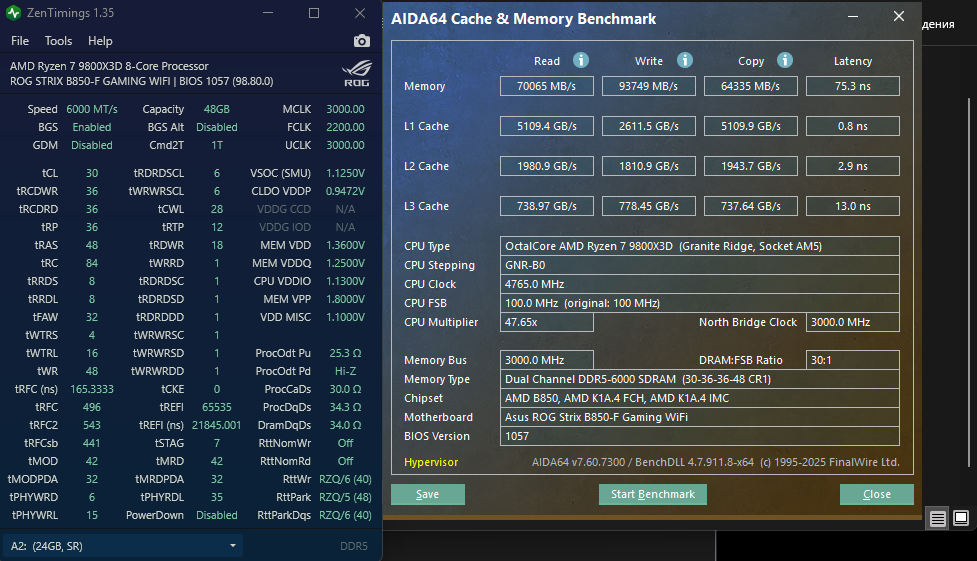Click the Memory Type DDR5-6000 field
The height and width of the screenshot is (561, 977).
[x=700, y=379]
